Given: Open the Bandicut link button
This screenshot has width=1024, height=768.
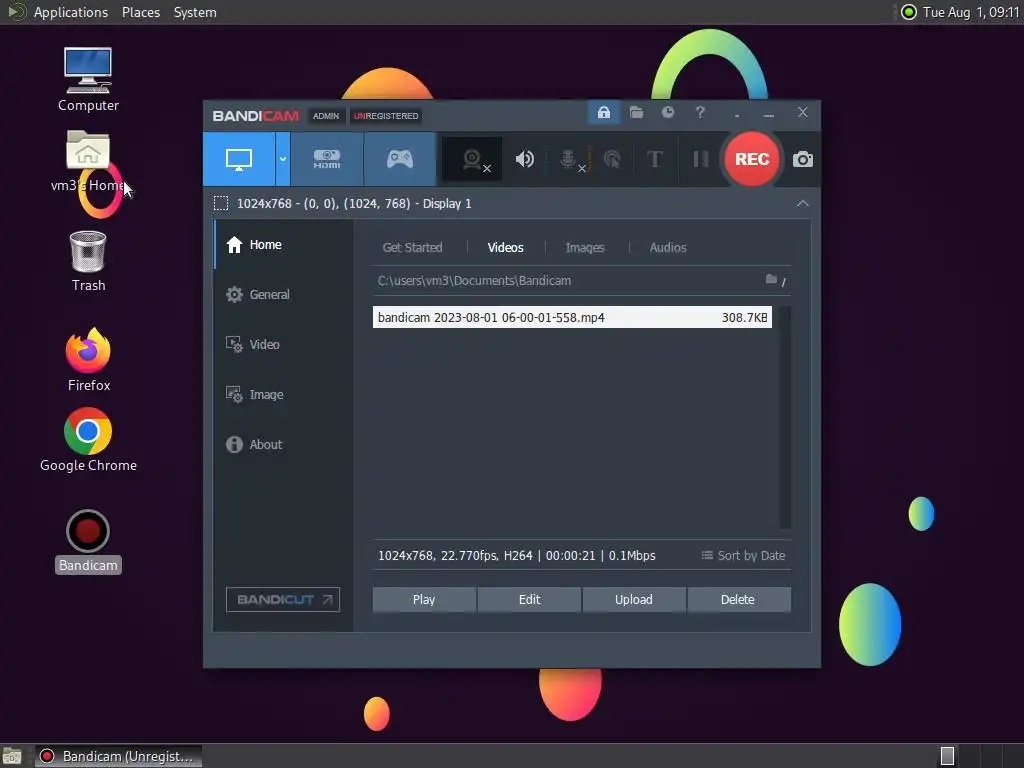Looking at the screenshot, I should [x=283, y=600].
